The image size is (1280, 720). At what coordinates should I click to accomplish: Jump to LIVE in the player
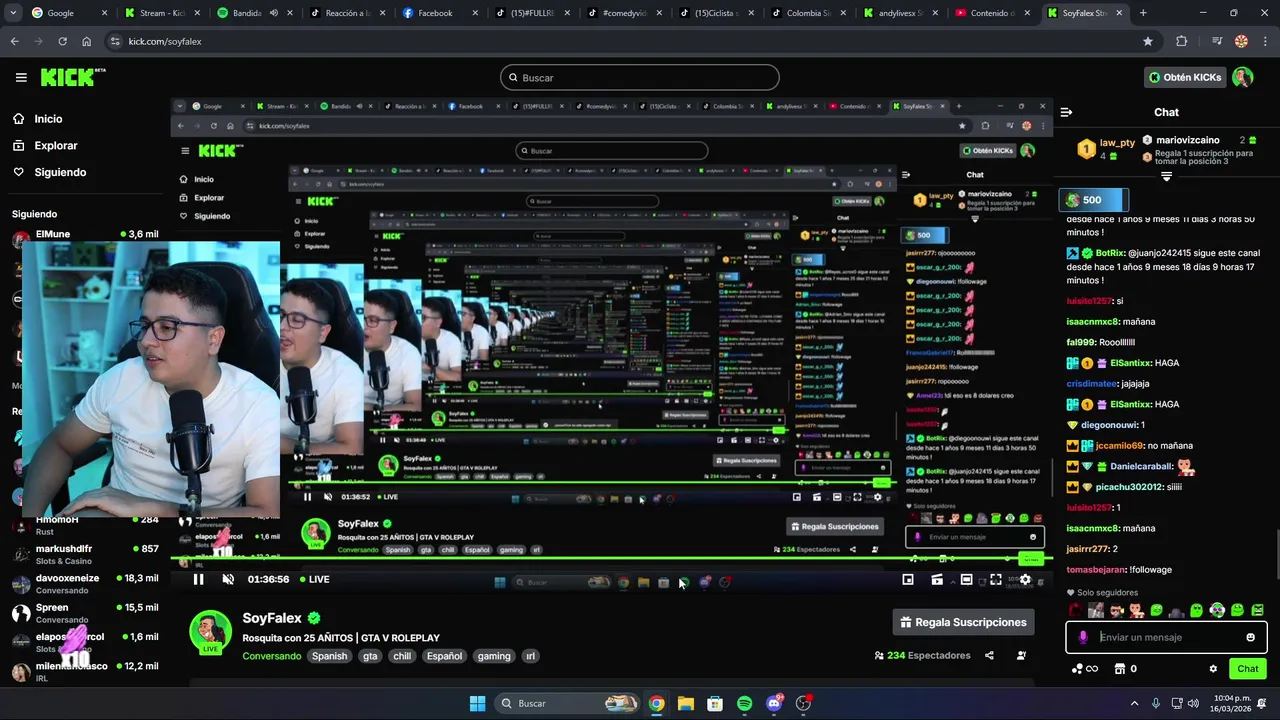[313, 579]
